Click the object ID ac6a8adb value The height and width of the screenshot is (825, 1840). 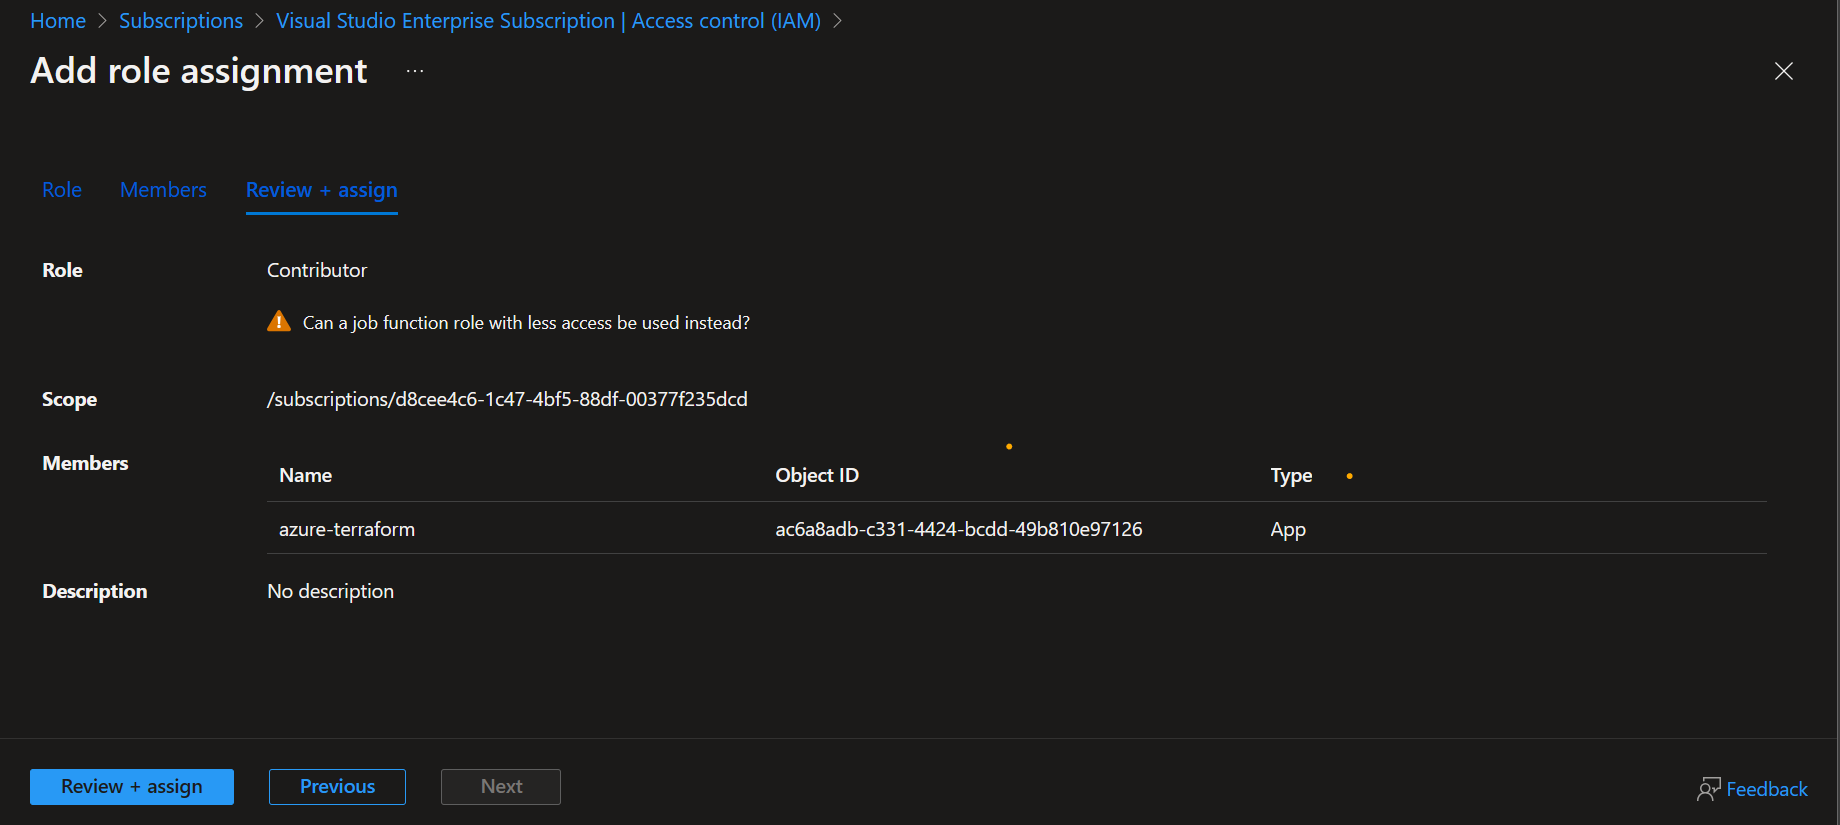[958, 529]
